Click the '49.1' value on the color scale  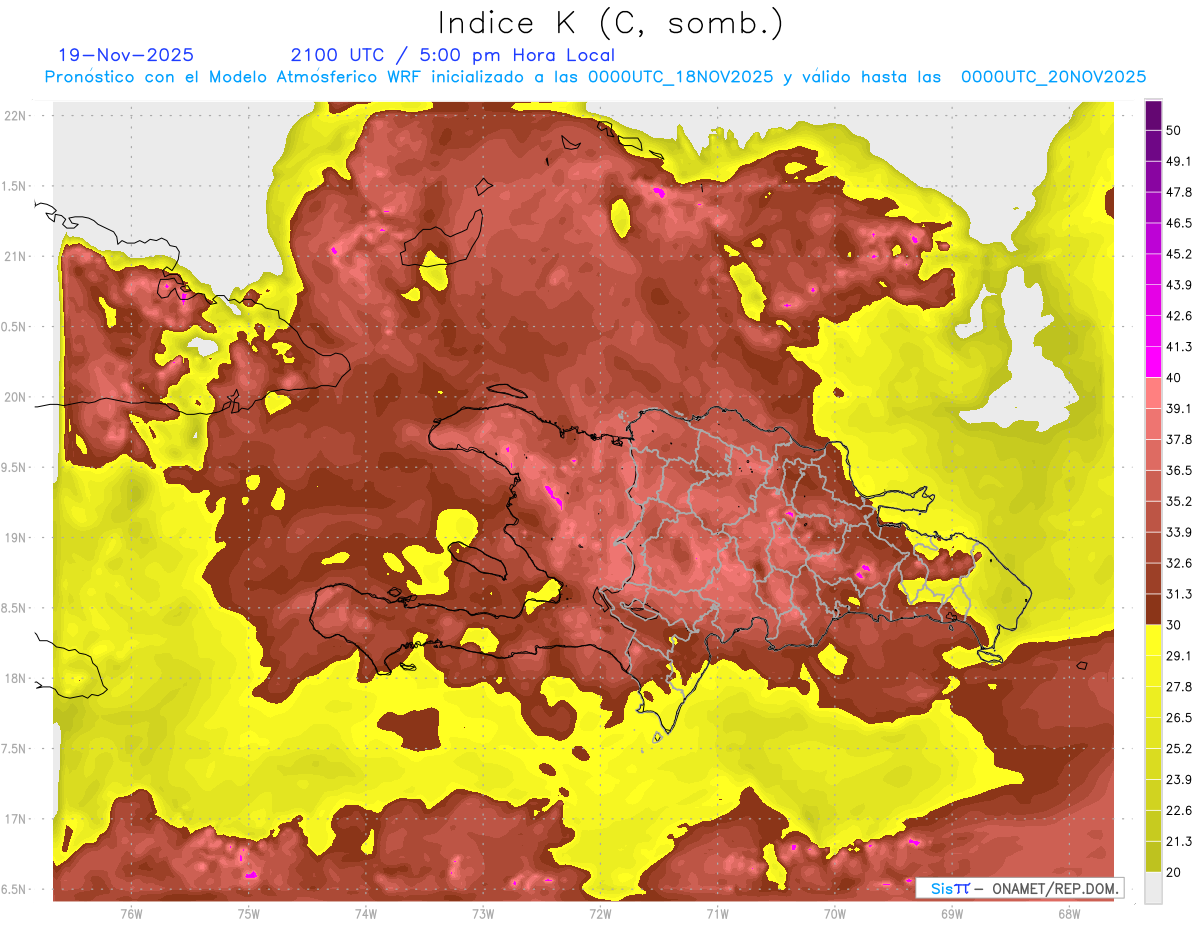tap(1178, 161)
